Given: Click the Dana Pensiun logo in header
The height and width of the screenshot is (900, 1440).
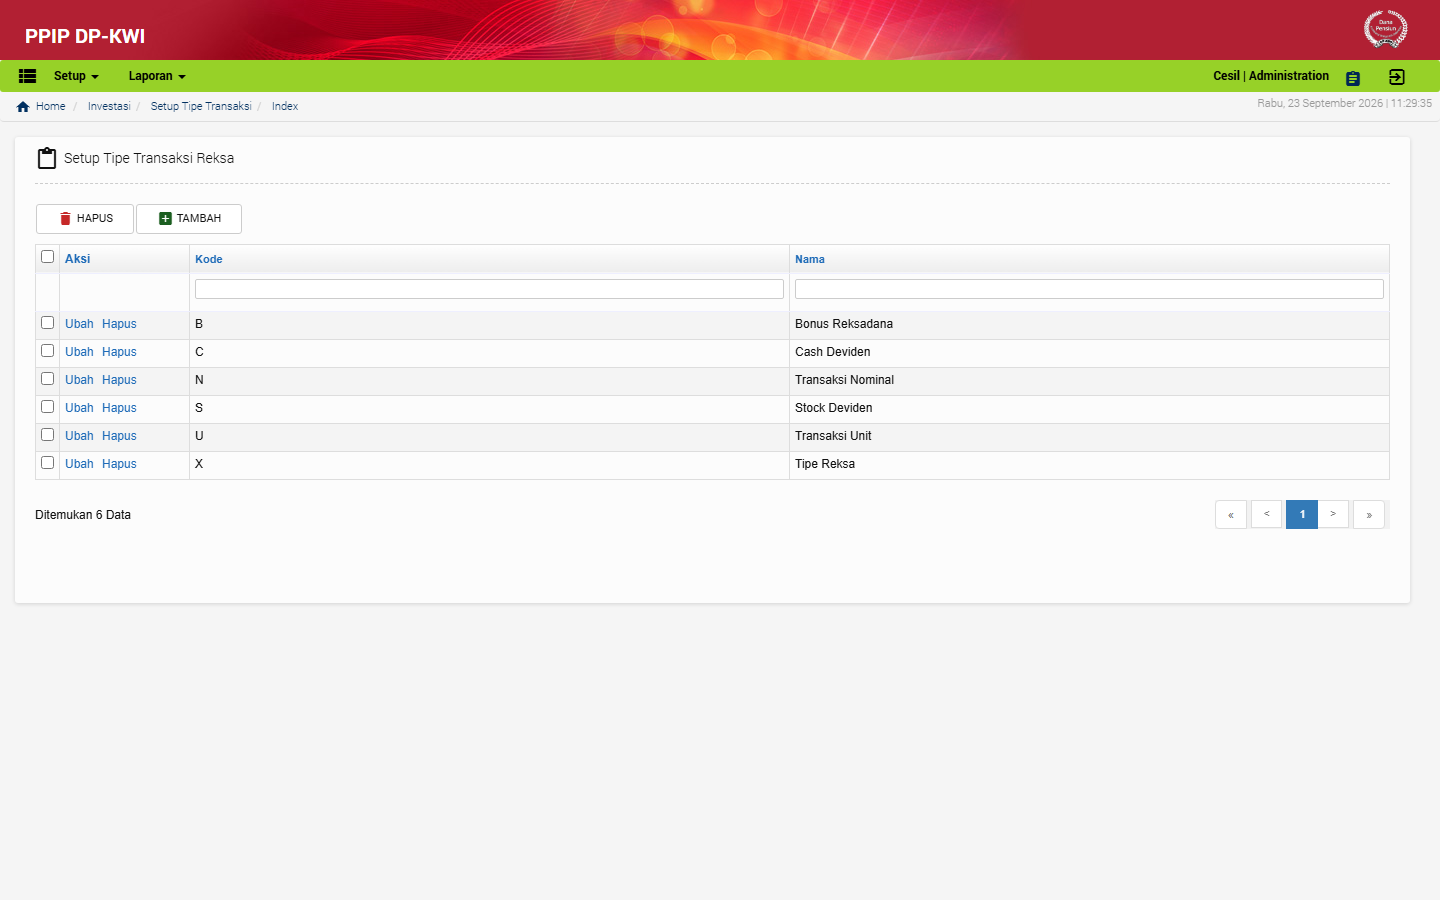Looking at the screenshot, I should [1386, 29].
